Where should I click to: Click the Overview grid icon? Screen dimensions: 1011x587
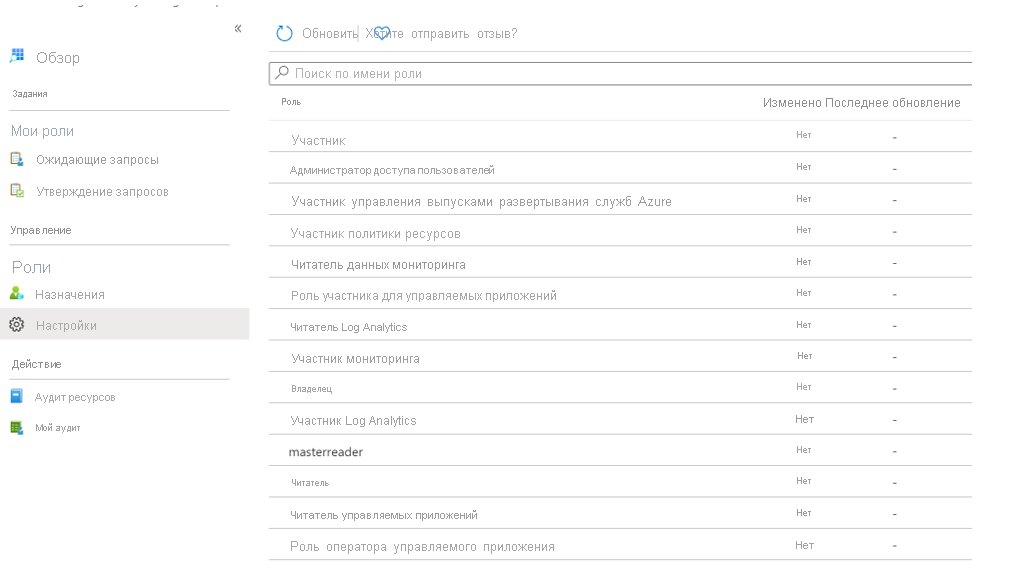(x=17, y=56)
